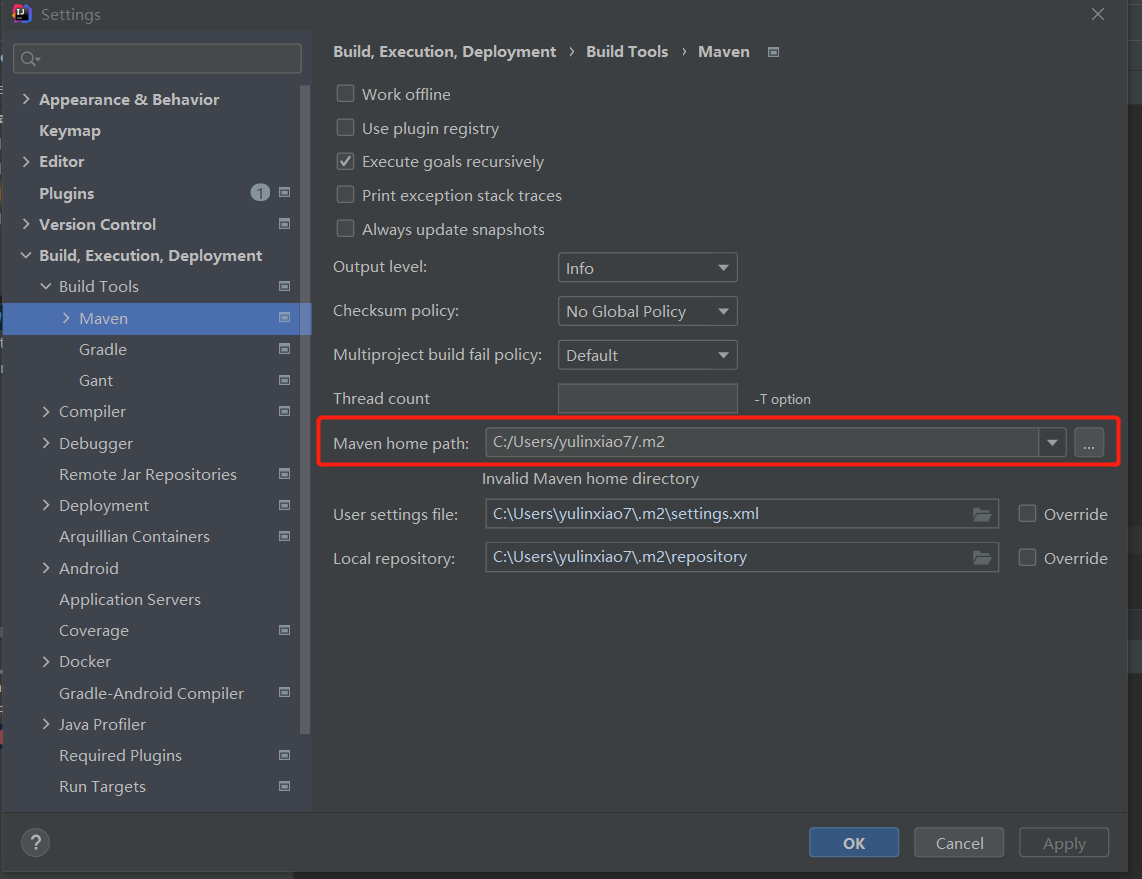Uncheck Execute goals recursively
This screenshot has height=879, width=1142.
(345, 162)
